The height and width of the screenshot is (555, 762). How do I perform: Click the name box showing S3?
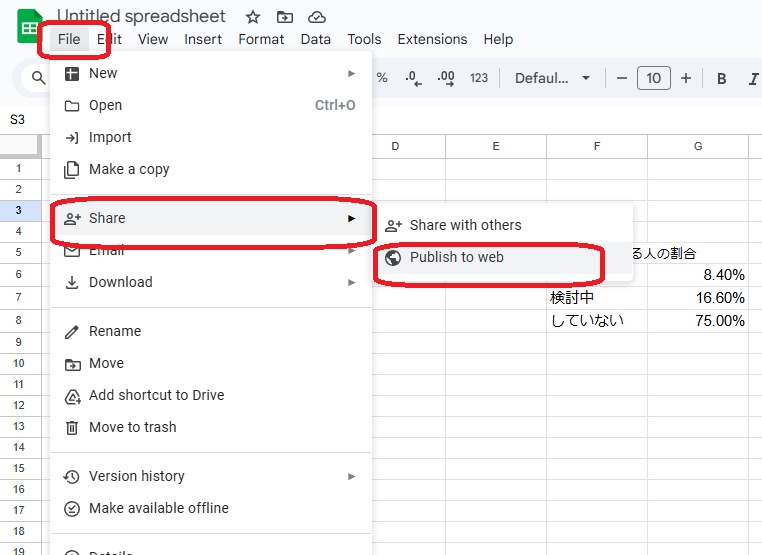(x=17, y=120)
